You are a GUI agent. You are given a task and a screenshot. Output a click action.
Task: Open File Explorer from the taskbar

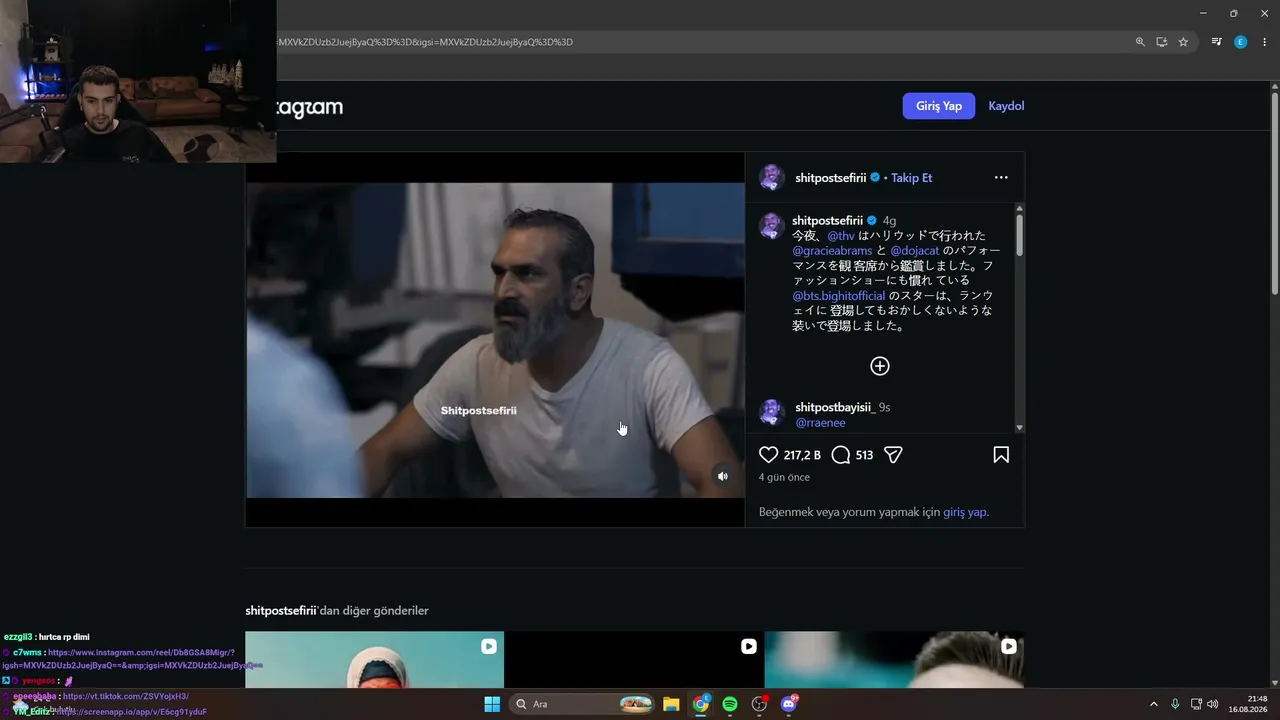click(x=671, y=704)
